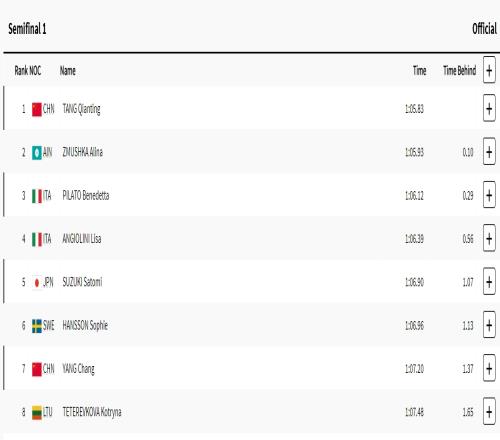500x440 pixels.
Task: Click Italy flag next to PILATO
Action: (x=37, y=196)
